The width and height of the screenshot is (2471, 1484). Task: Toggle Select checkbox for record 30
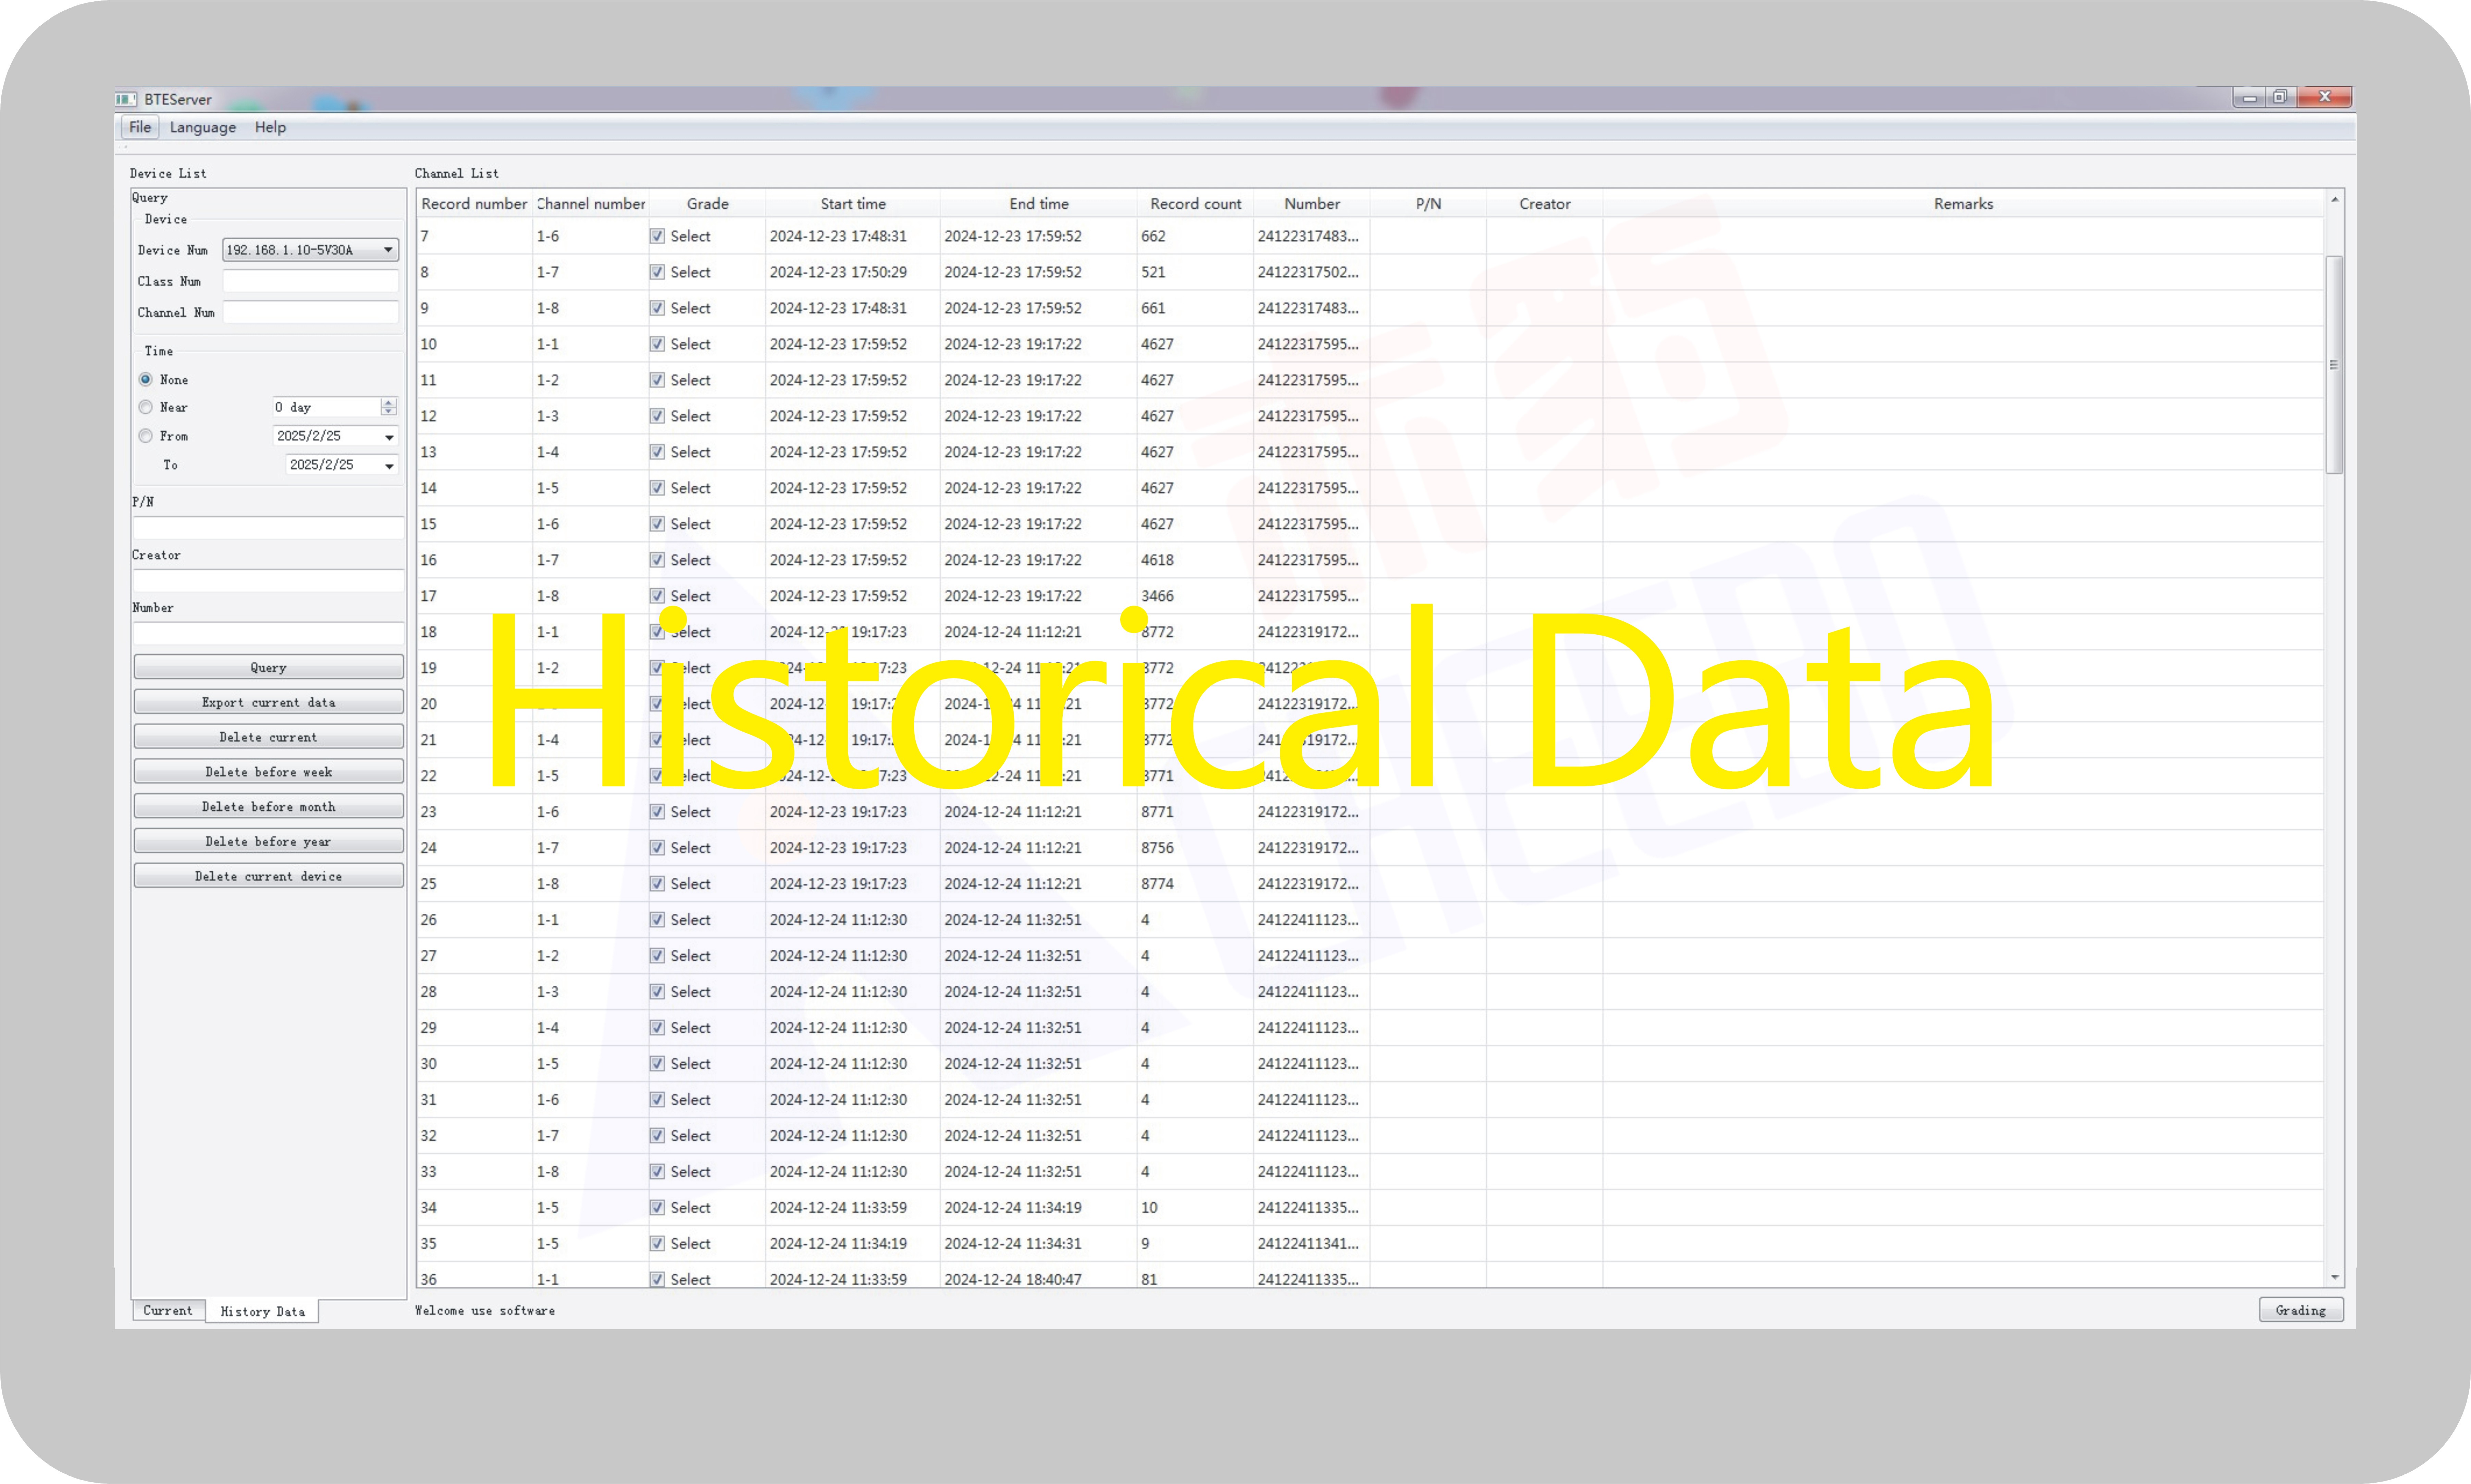coord(657,1064)
